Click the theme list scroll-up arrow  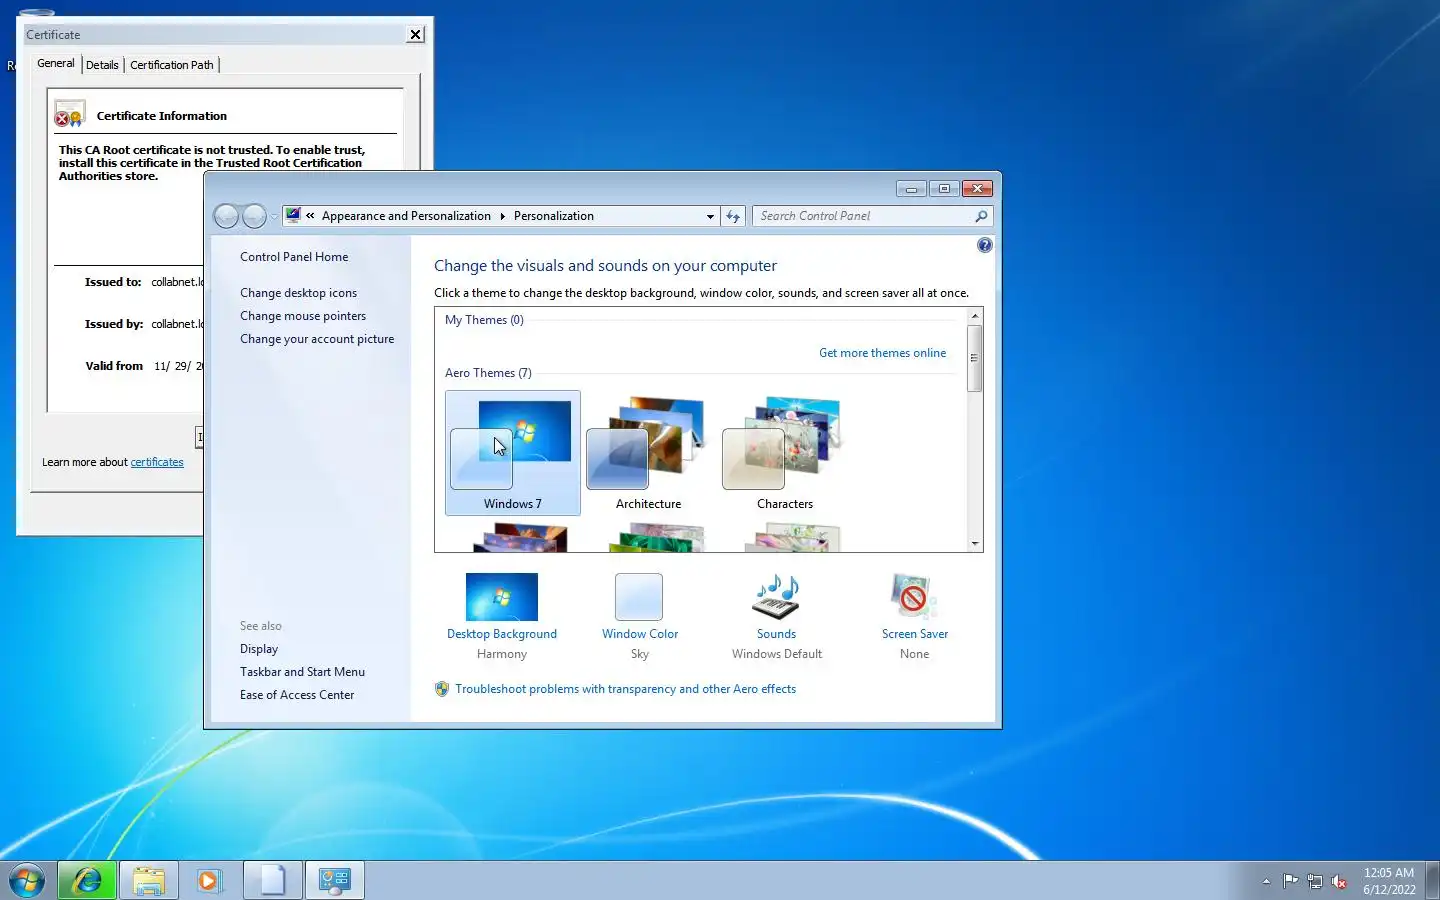pyautogui.click(x=975, y=316)
